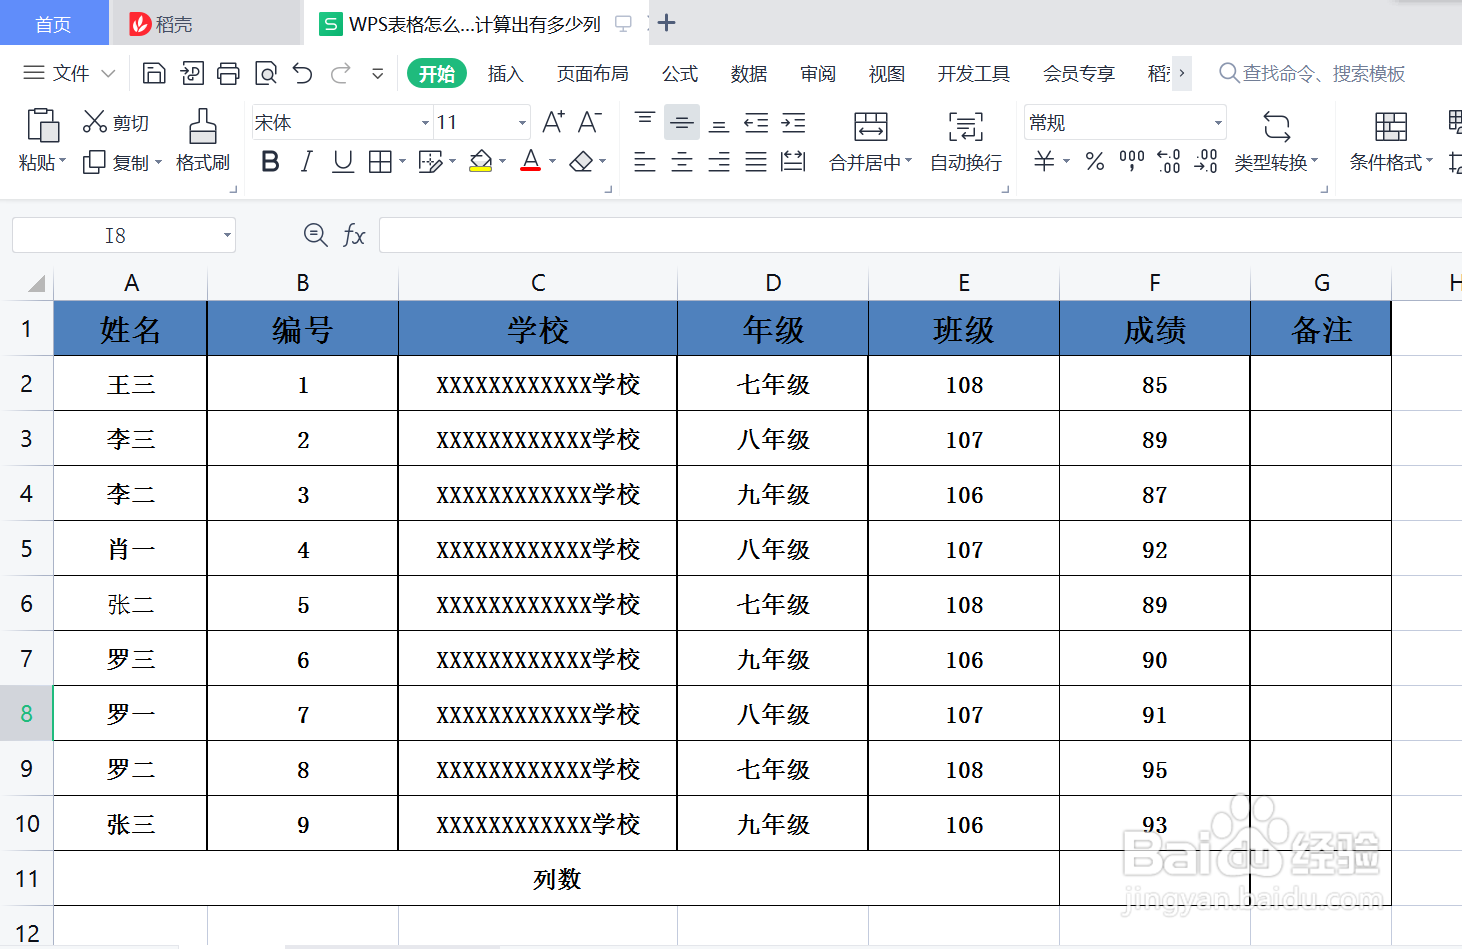This screenshot has height=949, width=1462.
Task: Switch to 插入 ribbon tab
Action: [x=505, y=74]
